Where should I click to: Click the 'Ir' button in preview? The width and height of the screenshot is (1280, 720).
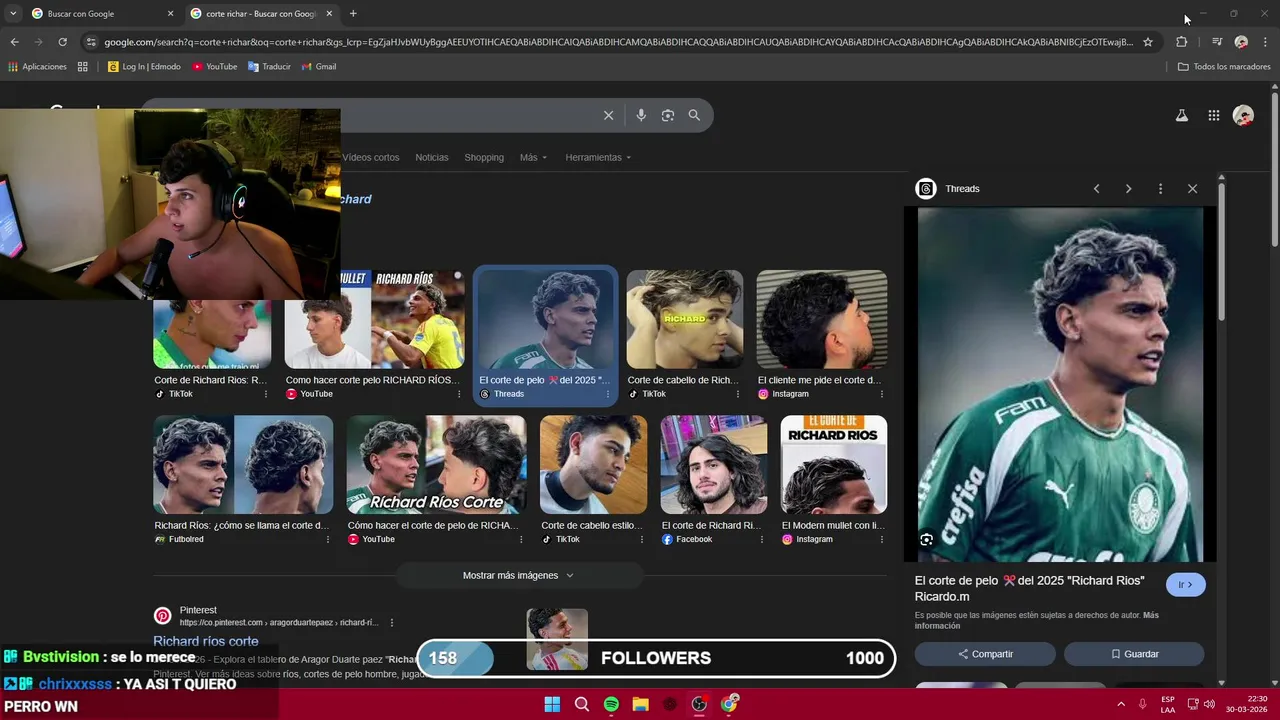point(1185,585)
